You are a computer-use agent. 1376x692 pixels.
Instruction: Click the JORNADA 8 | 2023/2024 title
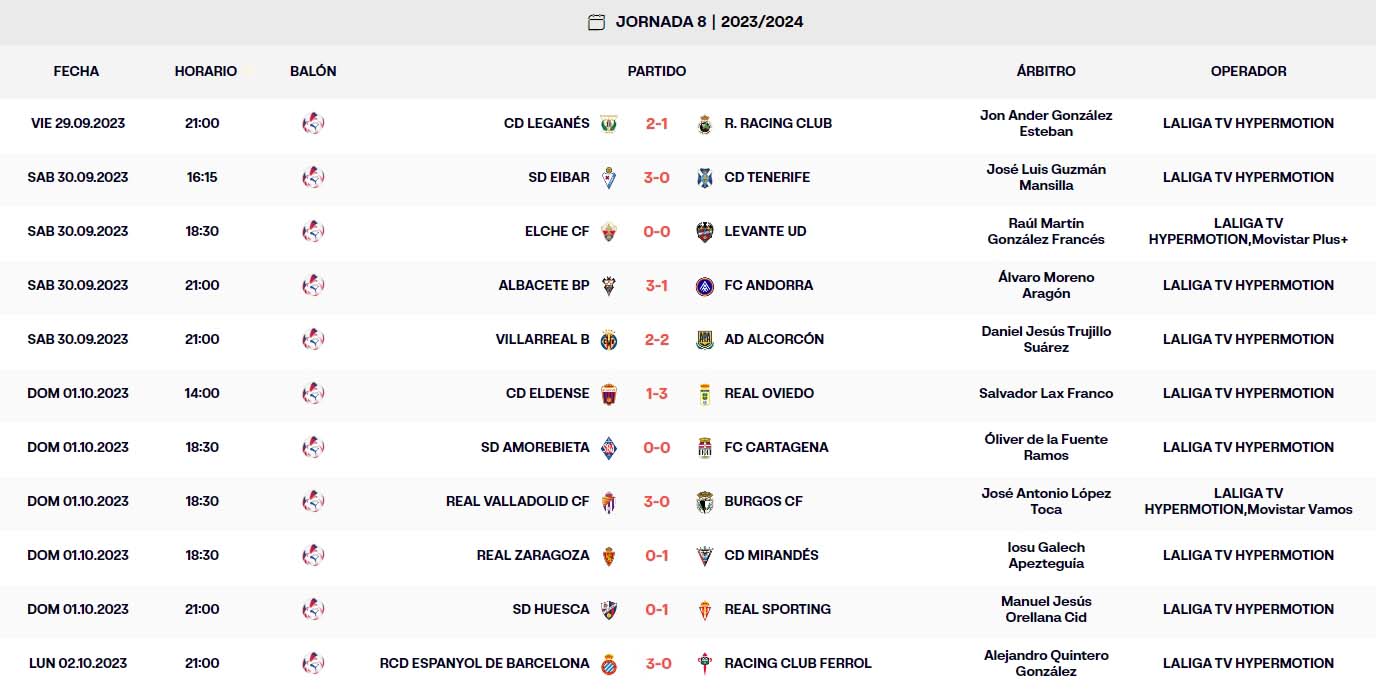[x=711, y=21]
